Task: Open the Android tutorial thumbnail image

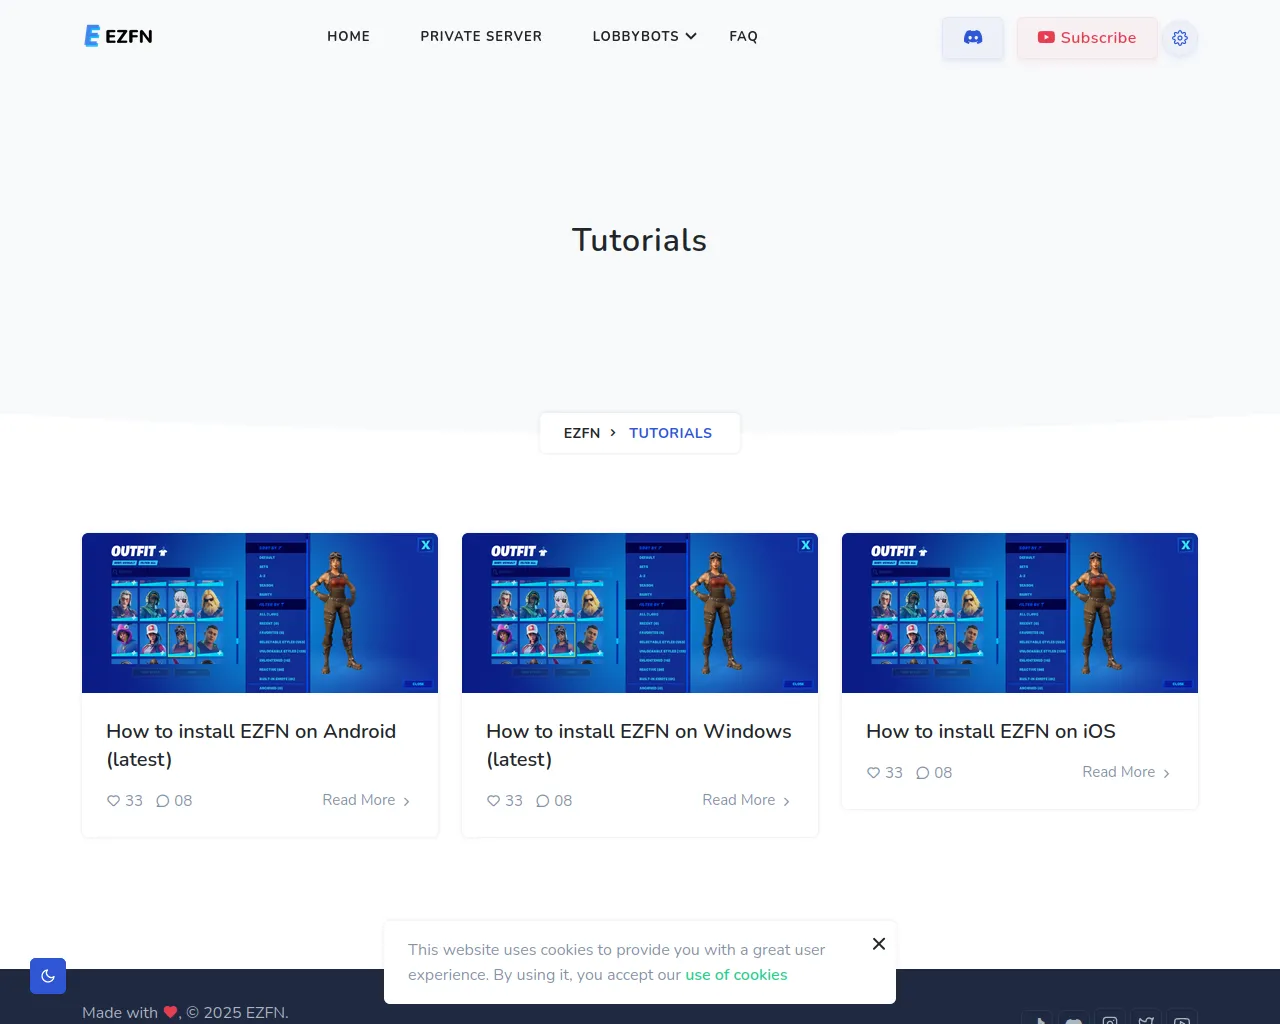Action: [x=260, y=613]
